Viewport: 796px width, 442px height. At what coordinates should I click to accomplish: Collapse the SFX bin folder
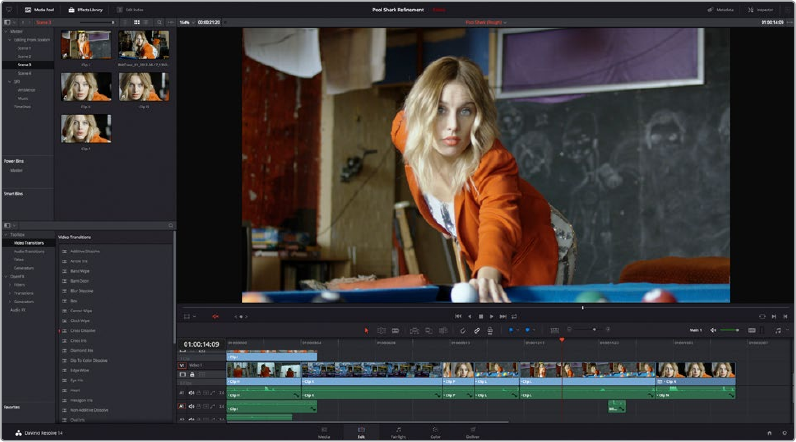point(10,81)
